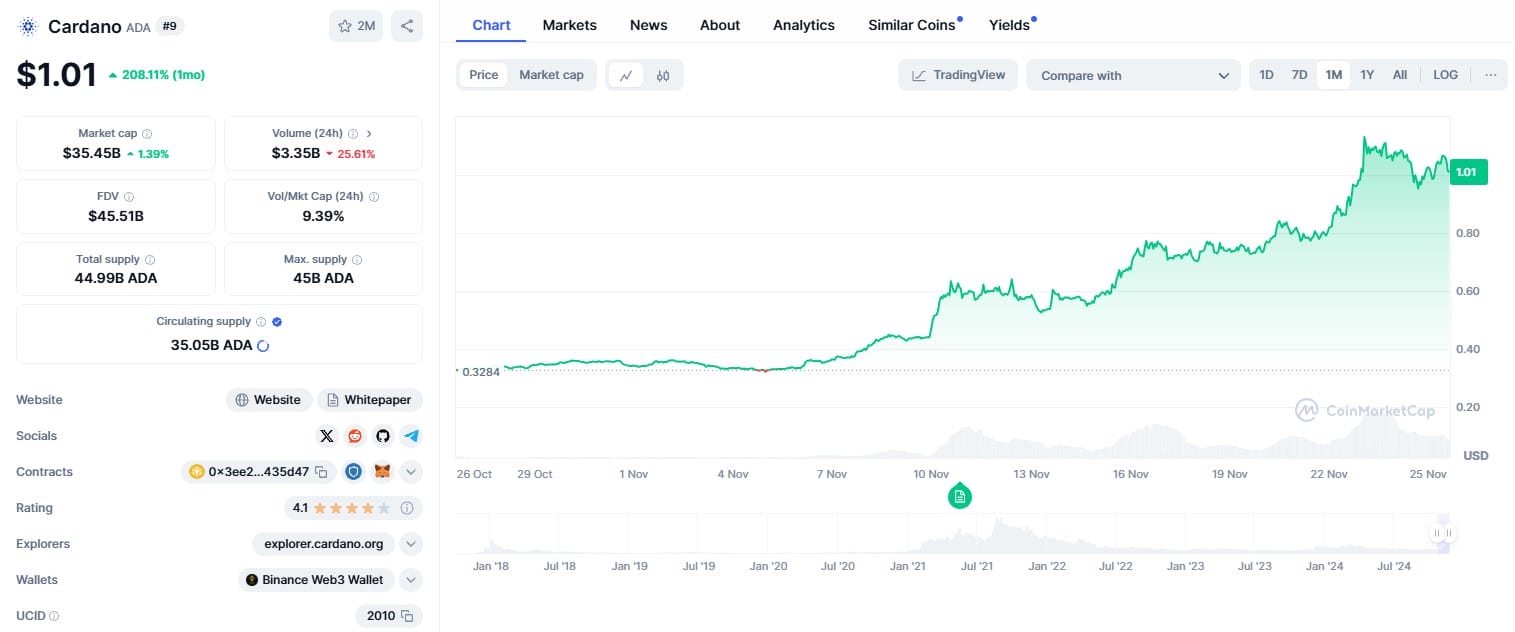Open Cardano's Reddit social link

pos(355,436)
